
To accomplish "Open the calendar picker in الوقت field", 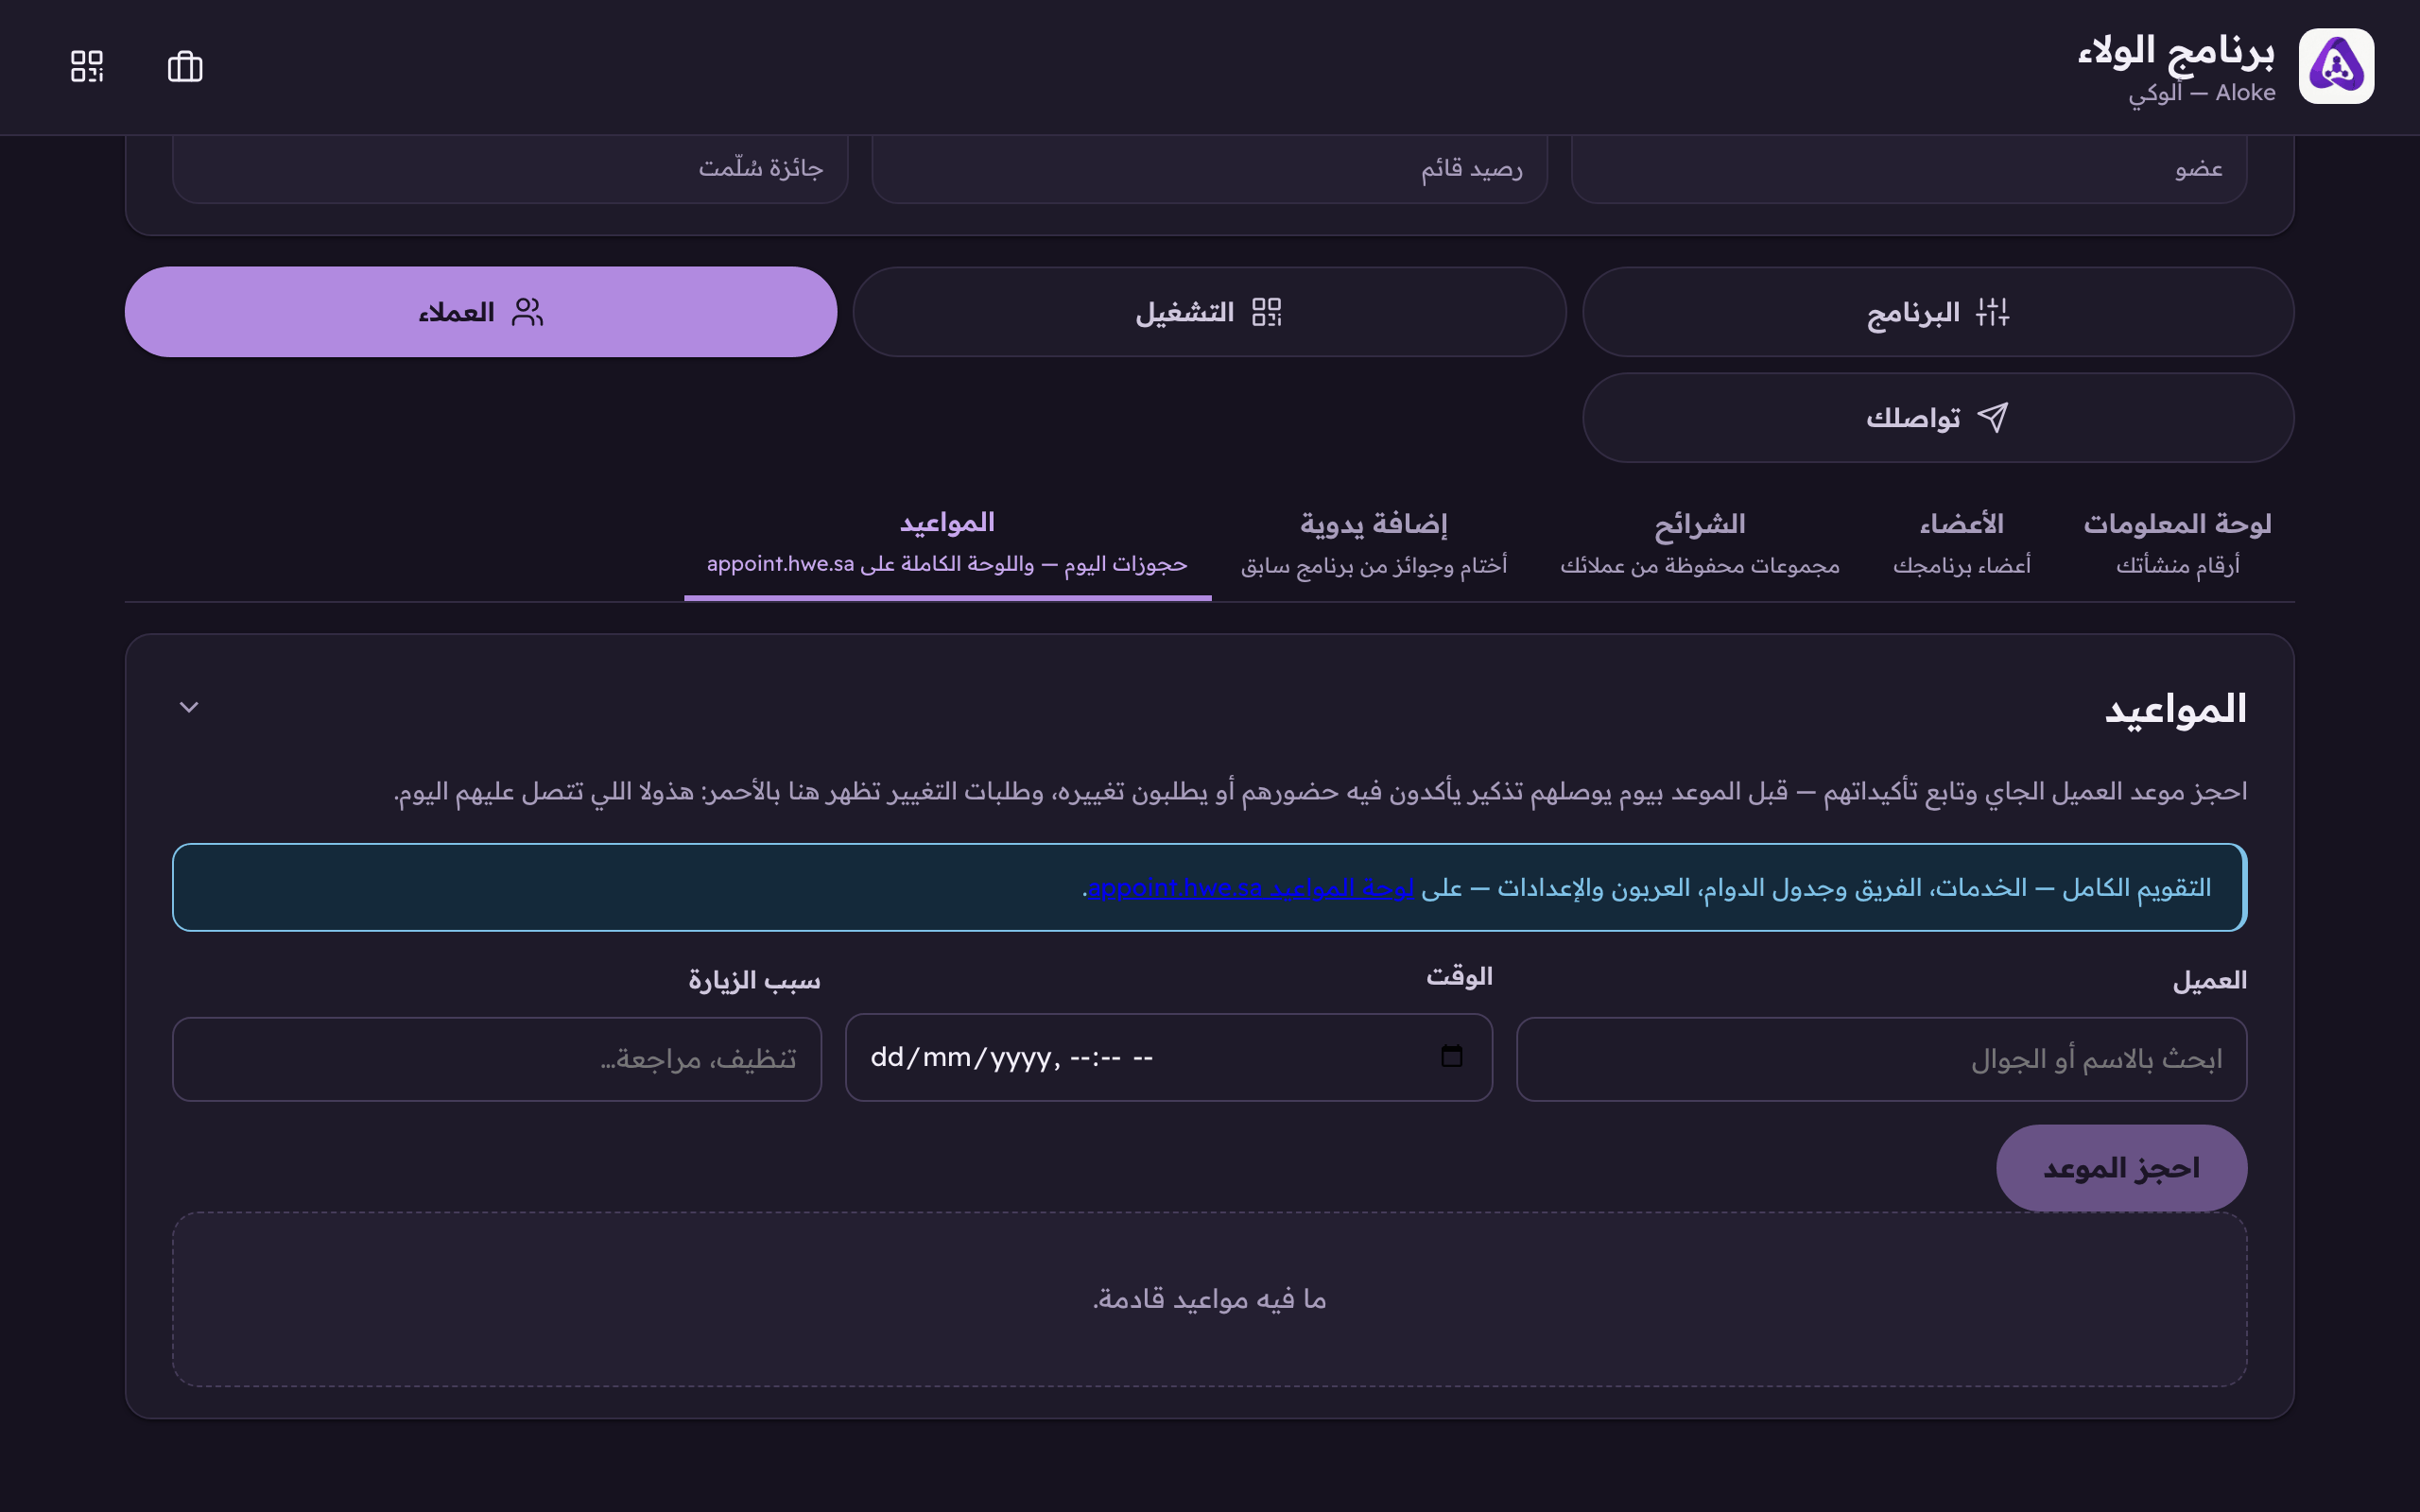I will tap(1451, 1056).
